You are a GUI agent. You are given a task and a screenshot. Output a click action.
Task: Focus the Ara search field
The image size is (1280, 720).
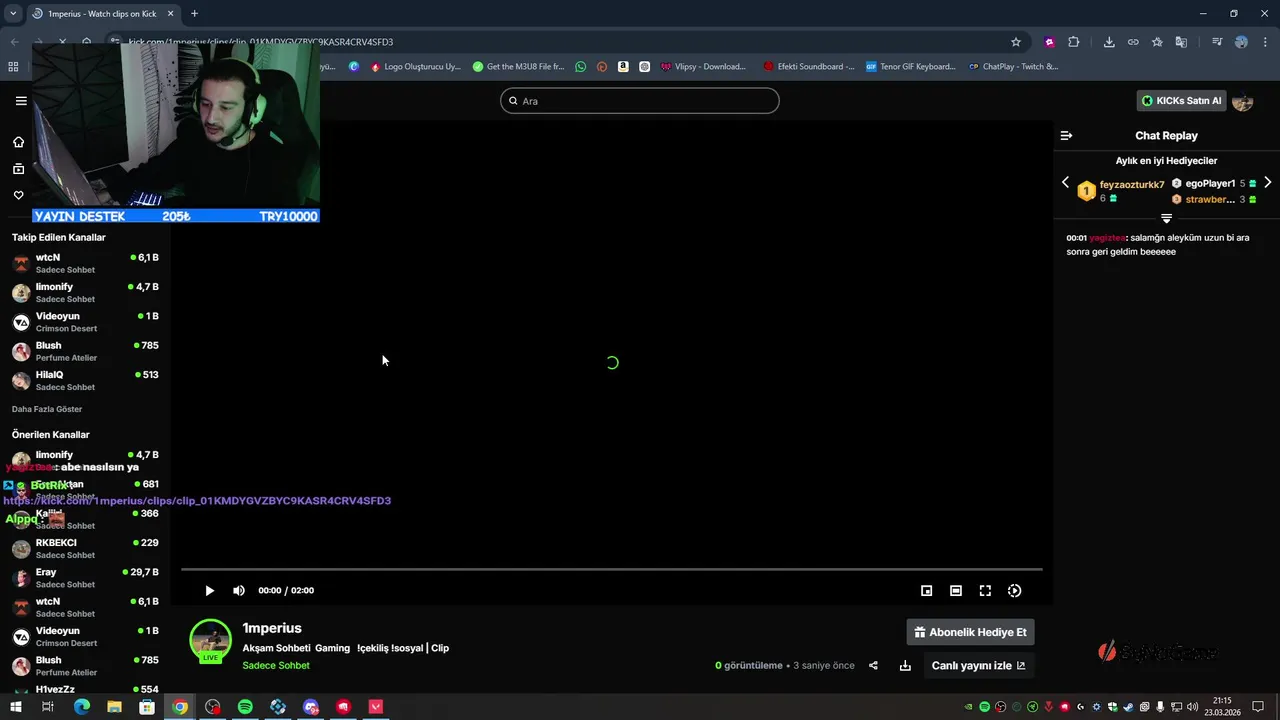point(640,101)
